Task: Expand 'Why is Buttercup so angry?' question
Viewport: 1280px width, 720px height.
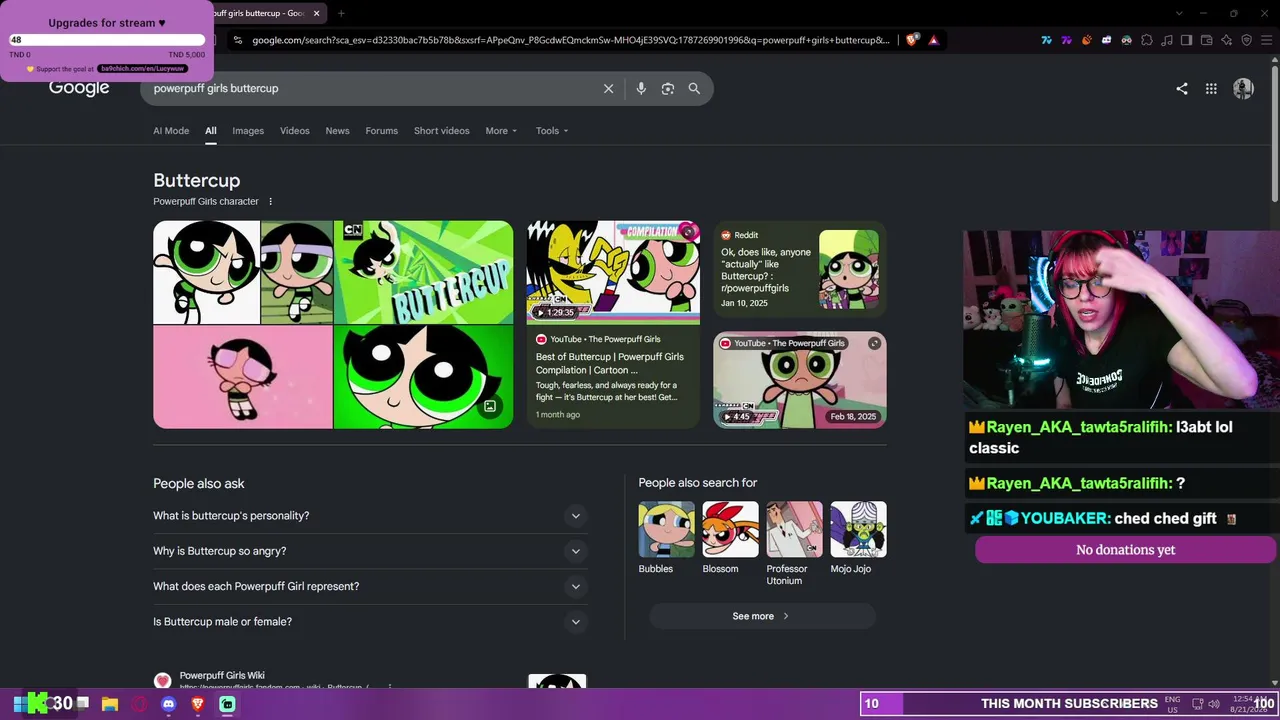Action: click(x=370, y=551)
